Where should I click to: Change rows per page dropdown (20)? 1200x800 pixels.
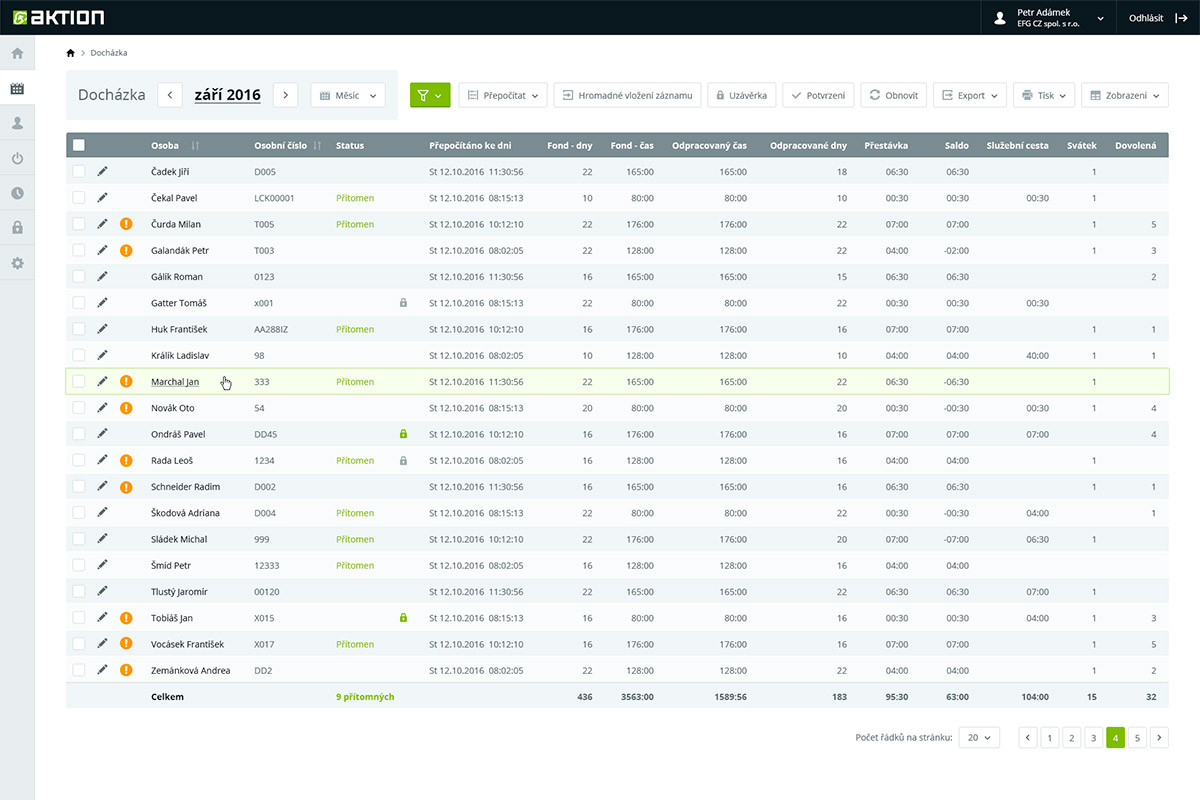pos(979,738)
